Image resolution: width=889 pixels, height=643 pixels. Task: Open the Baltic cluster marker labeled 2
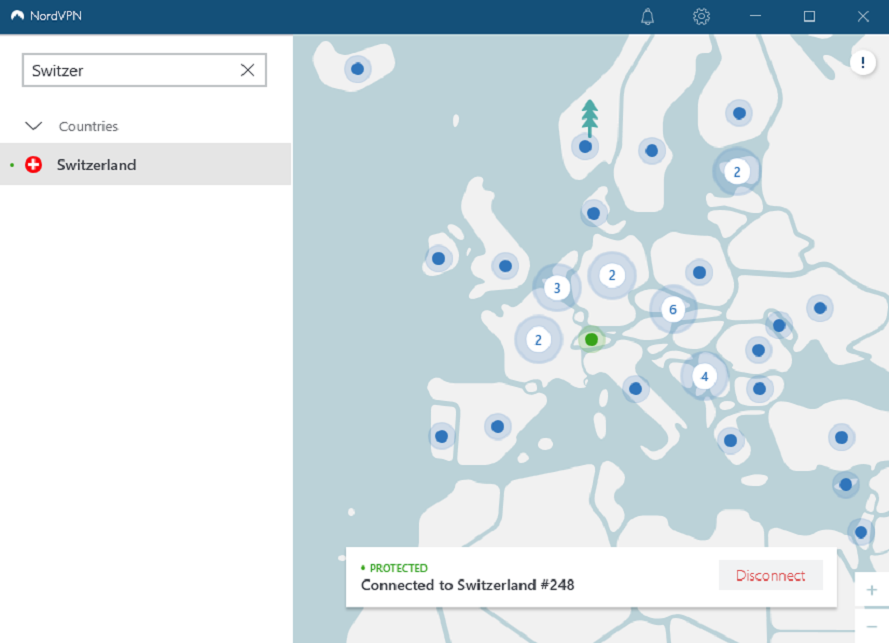pyautogui.click(x=736, y=172)
